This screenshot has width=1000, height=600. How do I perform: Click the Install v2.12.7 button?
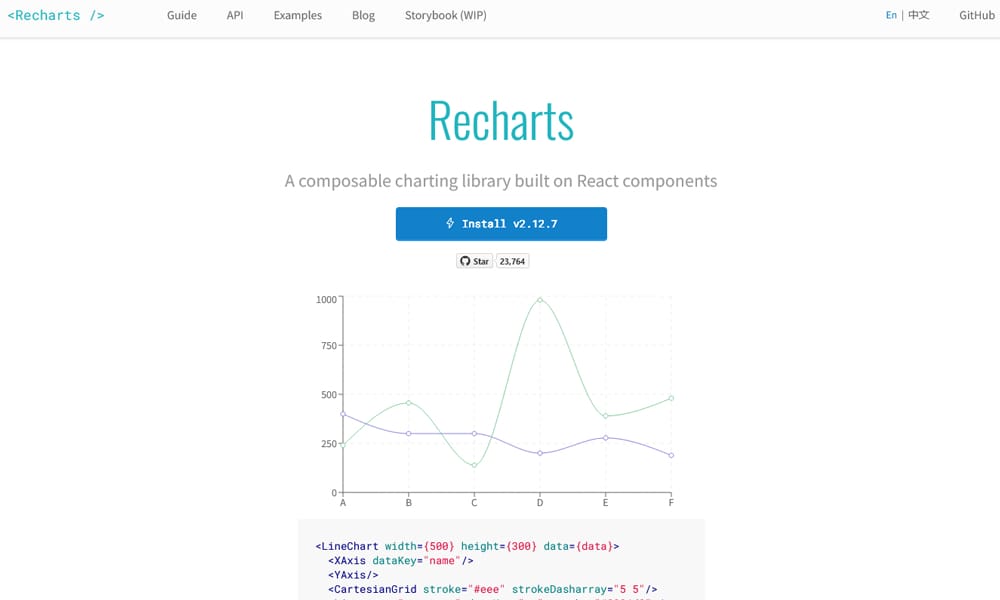pyautogui.click(x=501, y=224)
